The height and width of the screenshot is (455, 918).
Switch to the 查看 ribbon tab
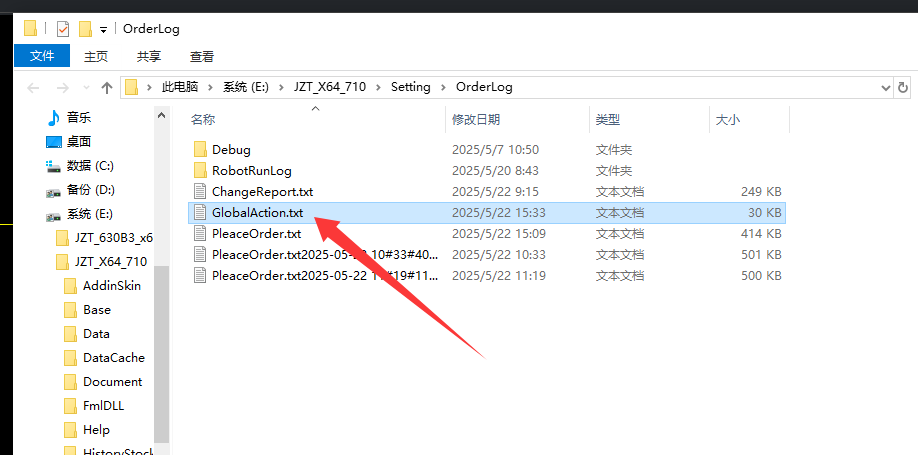point(202,56)
